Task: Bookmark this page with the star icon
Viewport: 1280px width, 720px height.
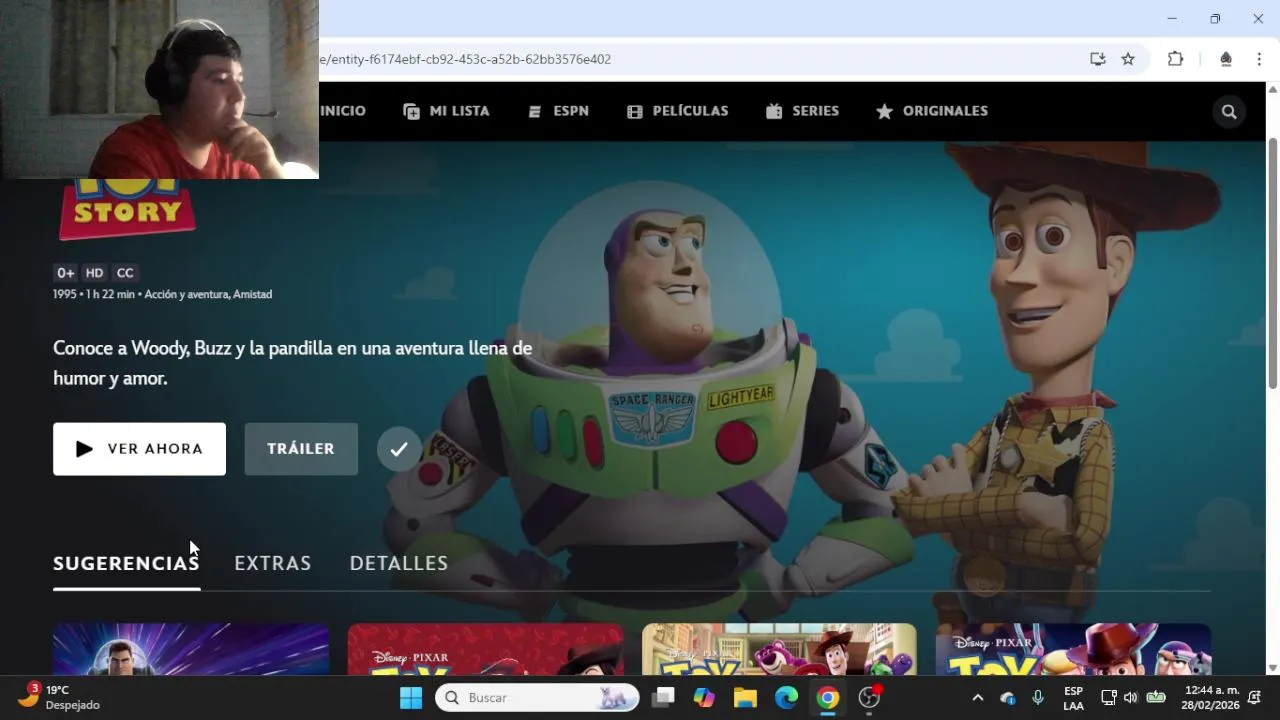Action: click(1128, 59)
